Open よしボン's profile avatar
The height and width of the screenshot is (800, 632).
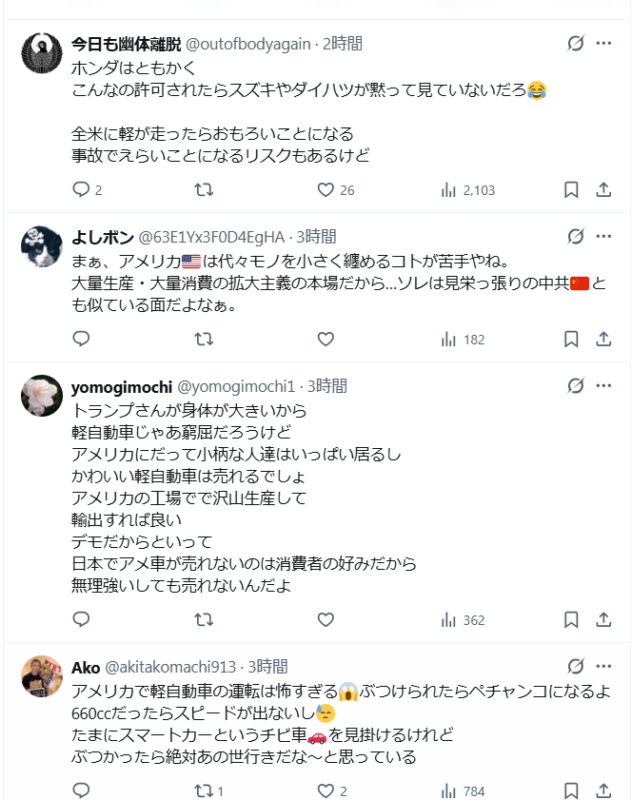click(43, 247)
